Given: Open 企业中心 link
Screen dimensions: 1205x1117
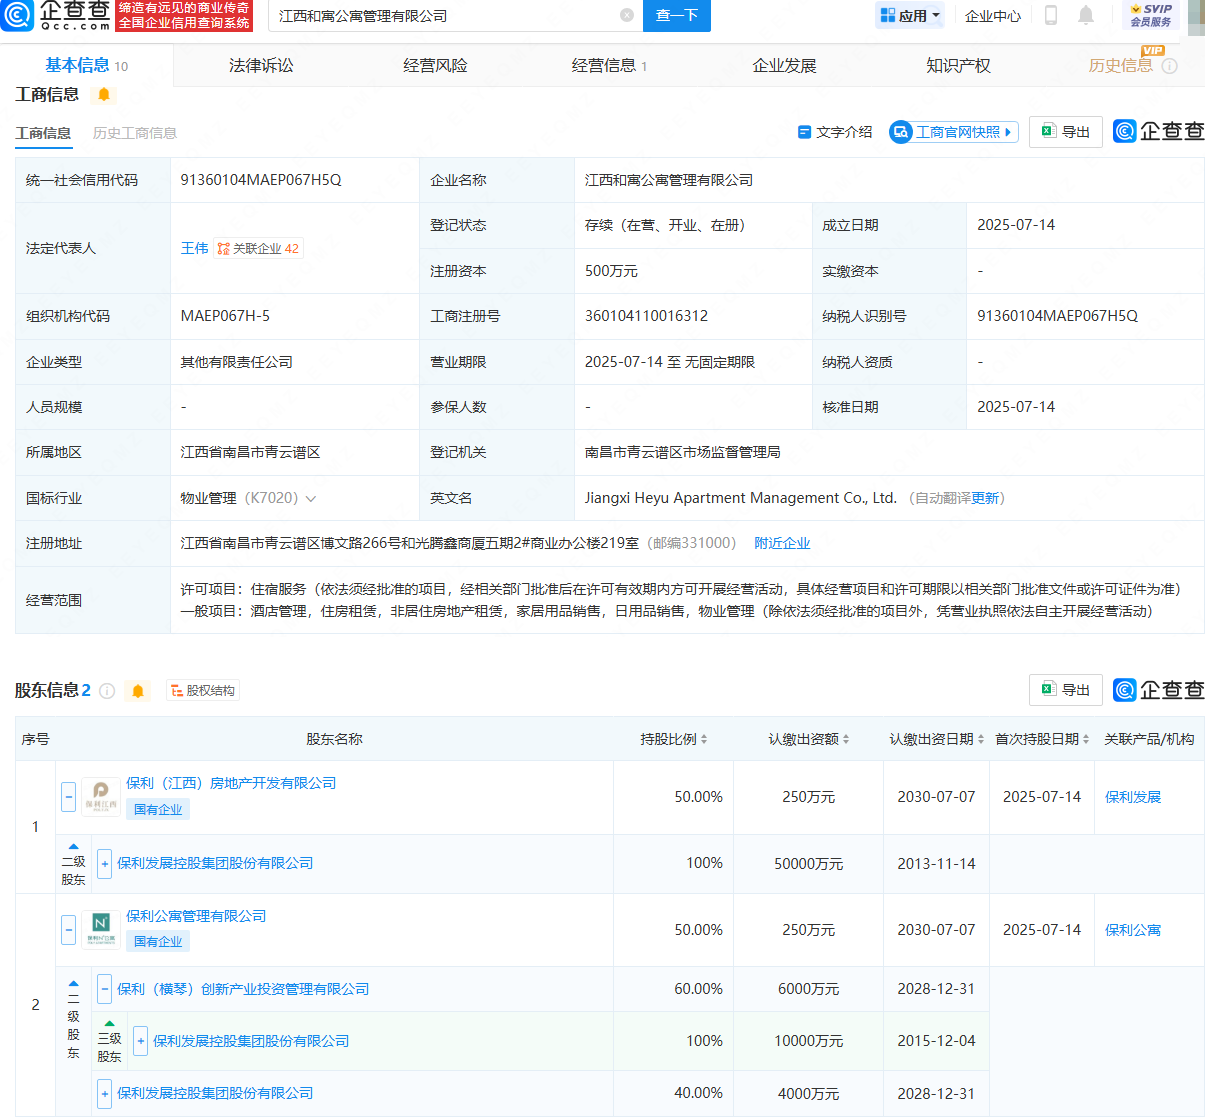Looking at the screenshot, I should tap(993, 15).
